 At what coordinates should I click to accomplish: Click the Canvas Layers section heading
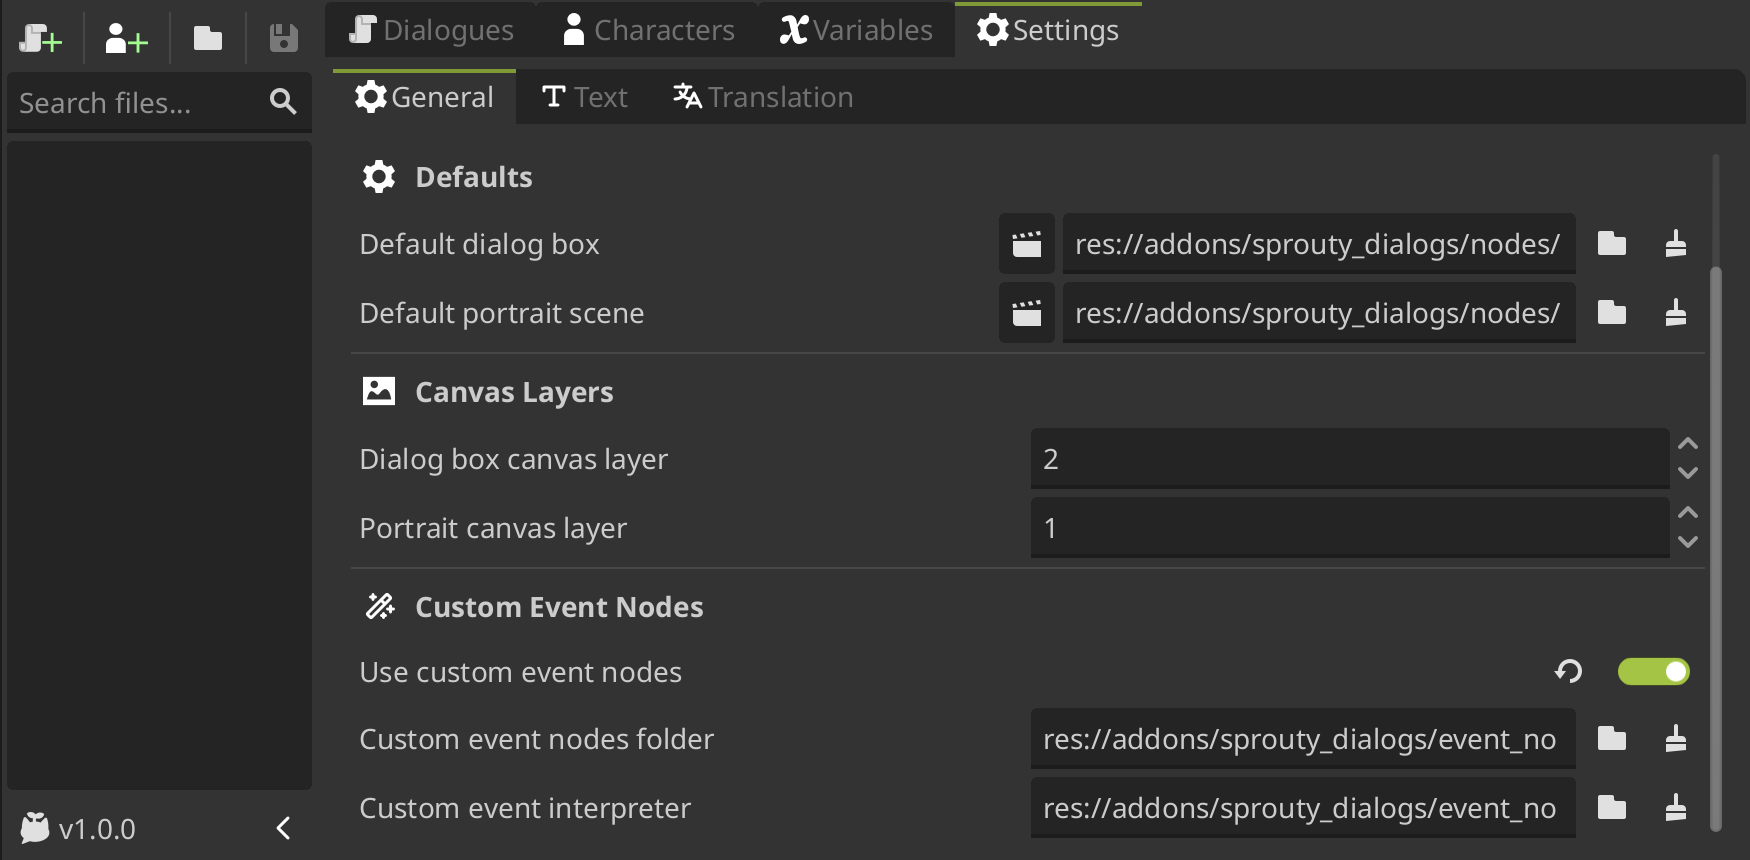coord(514,392)
